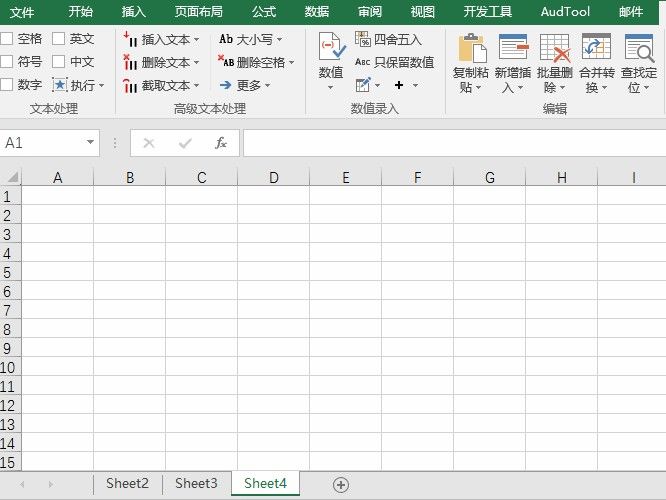666x500 pixels.
Task: Expand the 数值 dropdown arrow
Action: point(330,88)
